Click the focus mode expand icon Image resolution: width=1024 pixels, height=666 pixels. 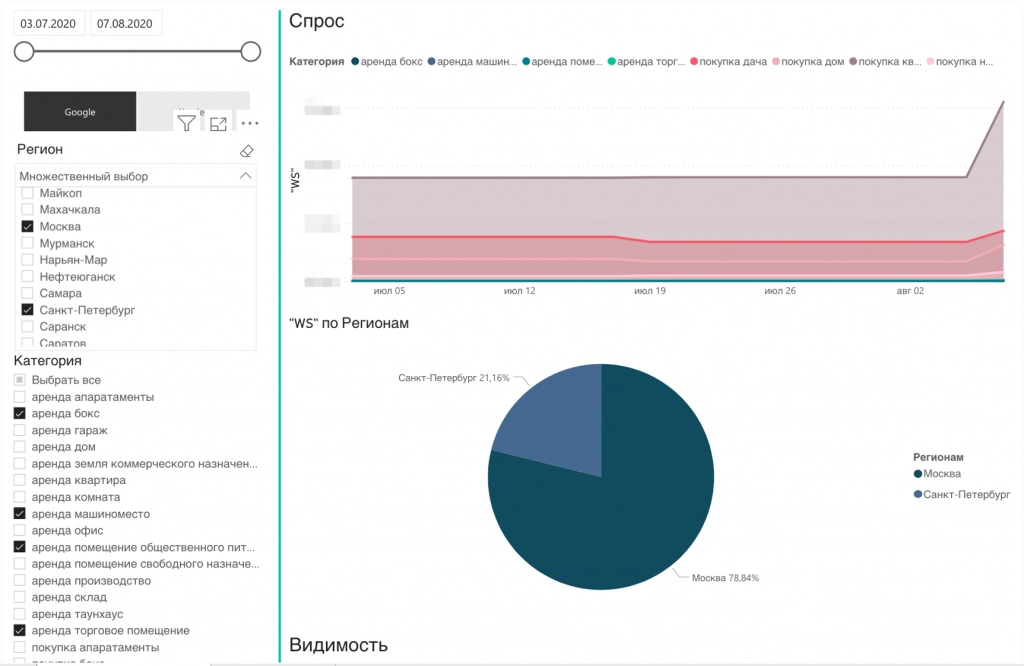[218, 123]
